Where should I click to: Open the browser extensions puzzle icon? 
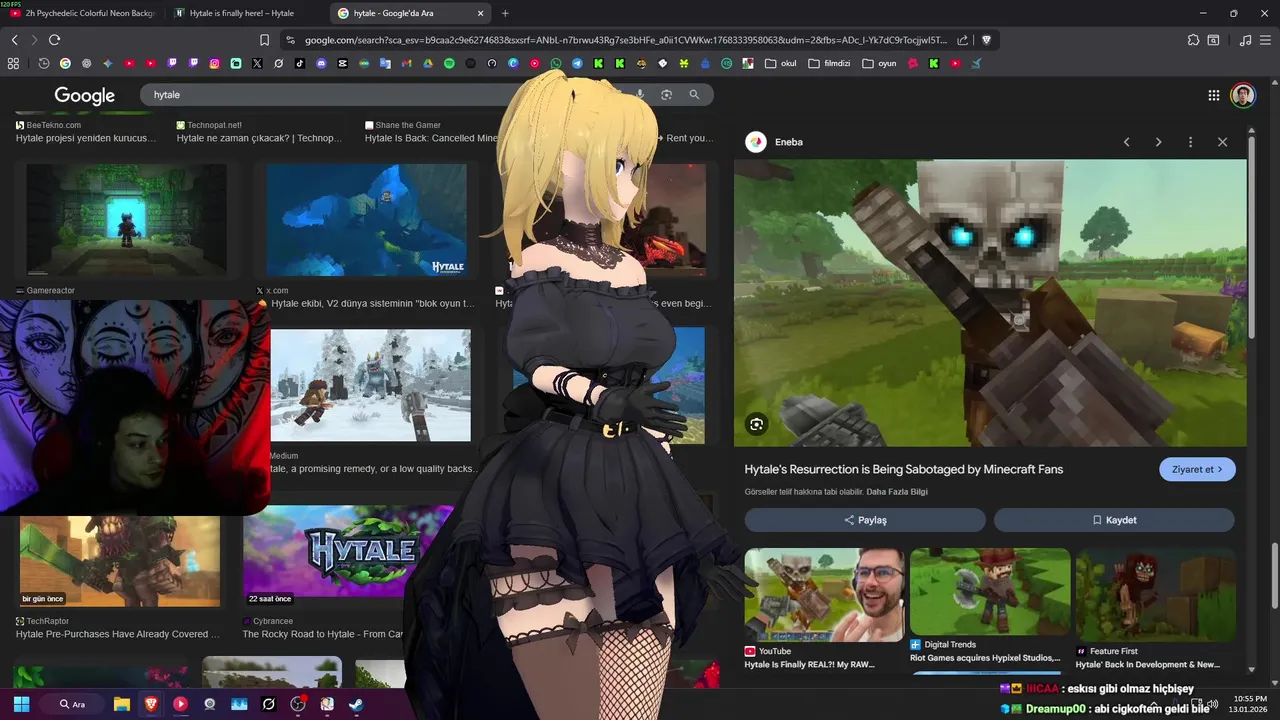pos(1193,40)
